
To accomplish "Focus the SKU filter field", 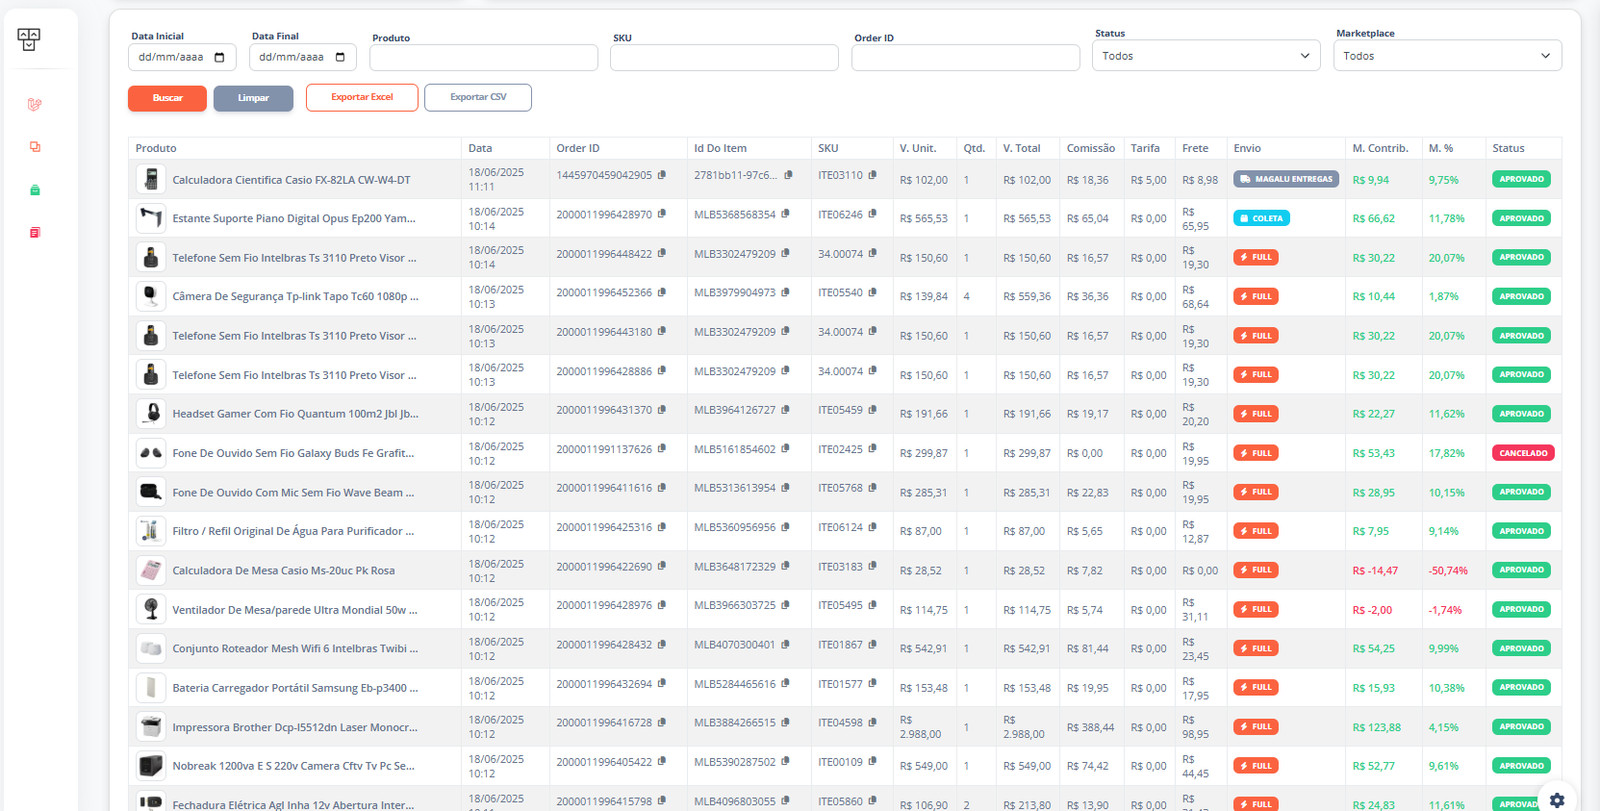I will pos(724,58).
